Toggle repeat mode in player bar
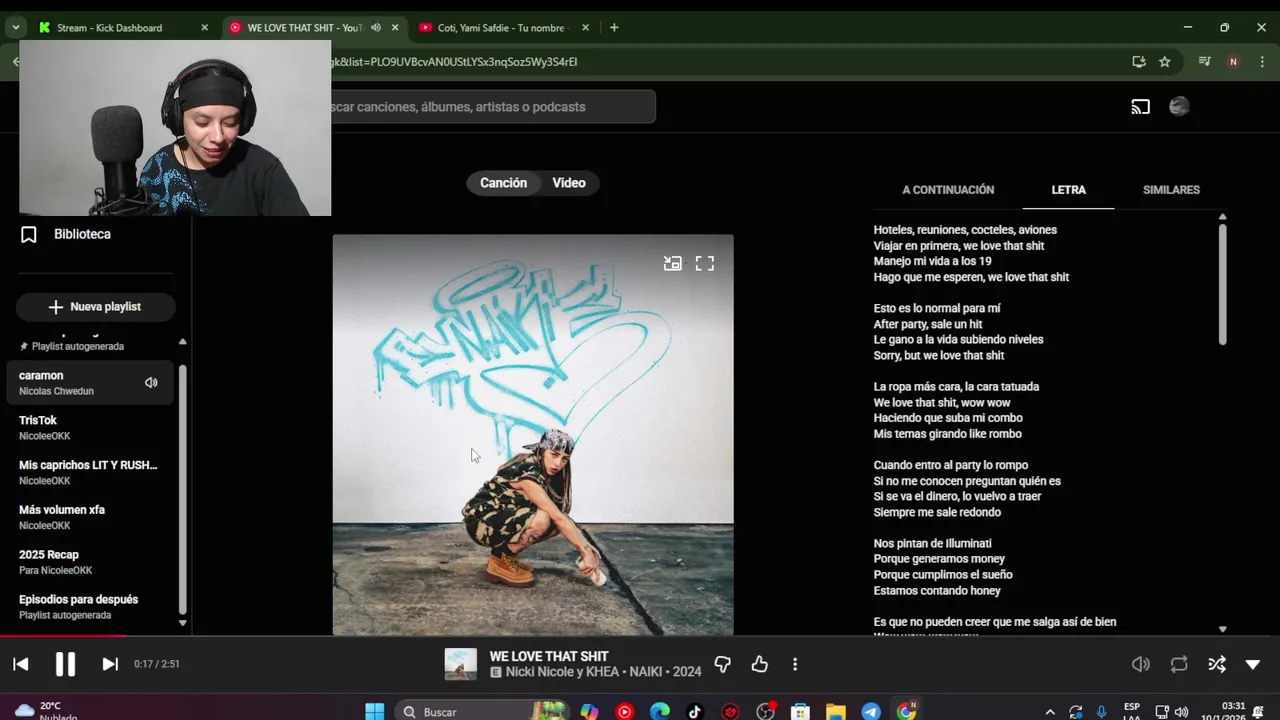Viewport: 1280px width, 720px height. [x=1179, y=664]
